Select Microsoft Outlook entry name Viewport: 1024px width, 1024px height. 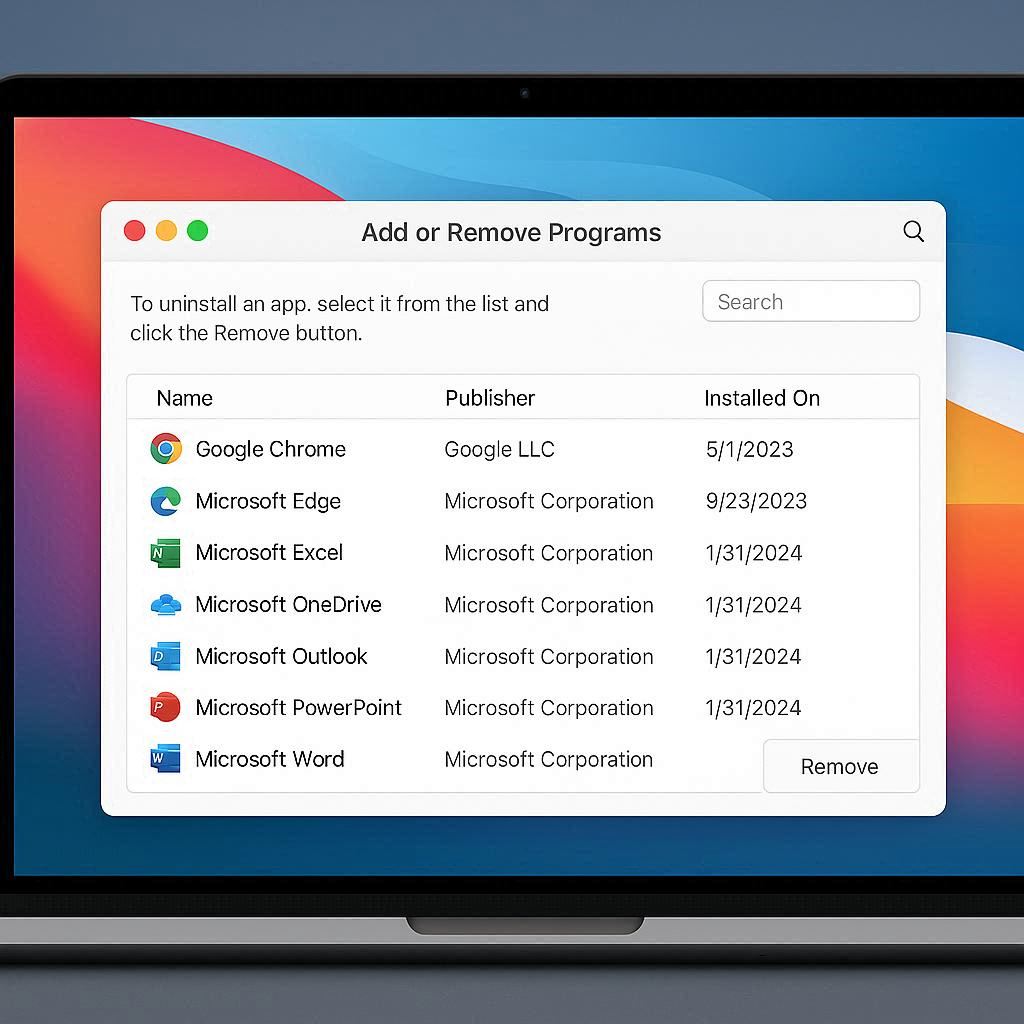(x=282, y=657)
